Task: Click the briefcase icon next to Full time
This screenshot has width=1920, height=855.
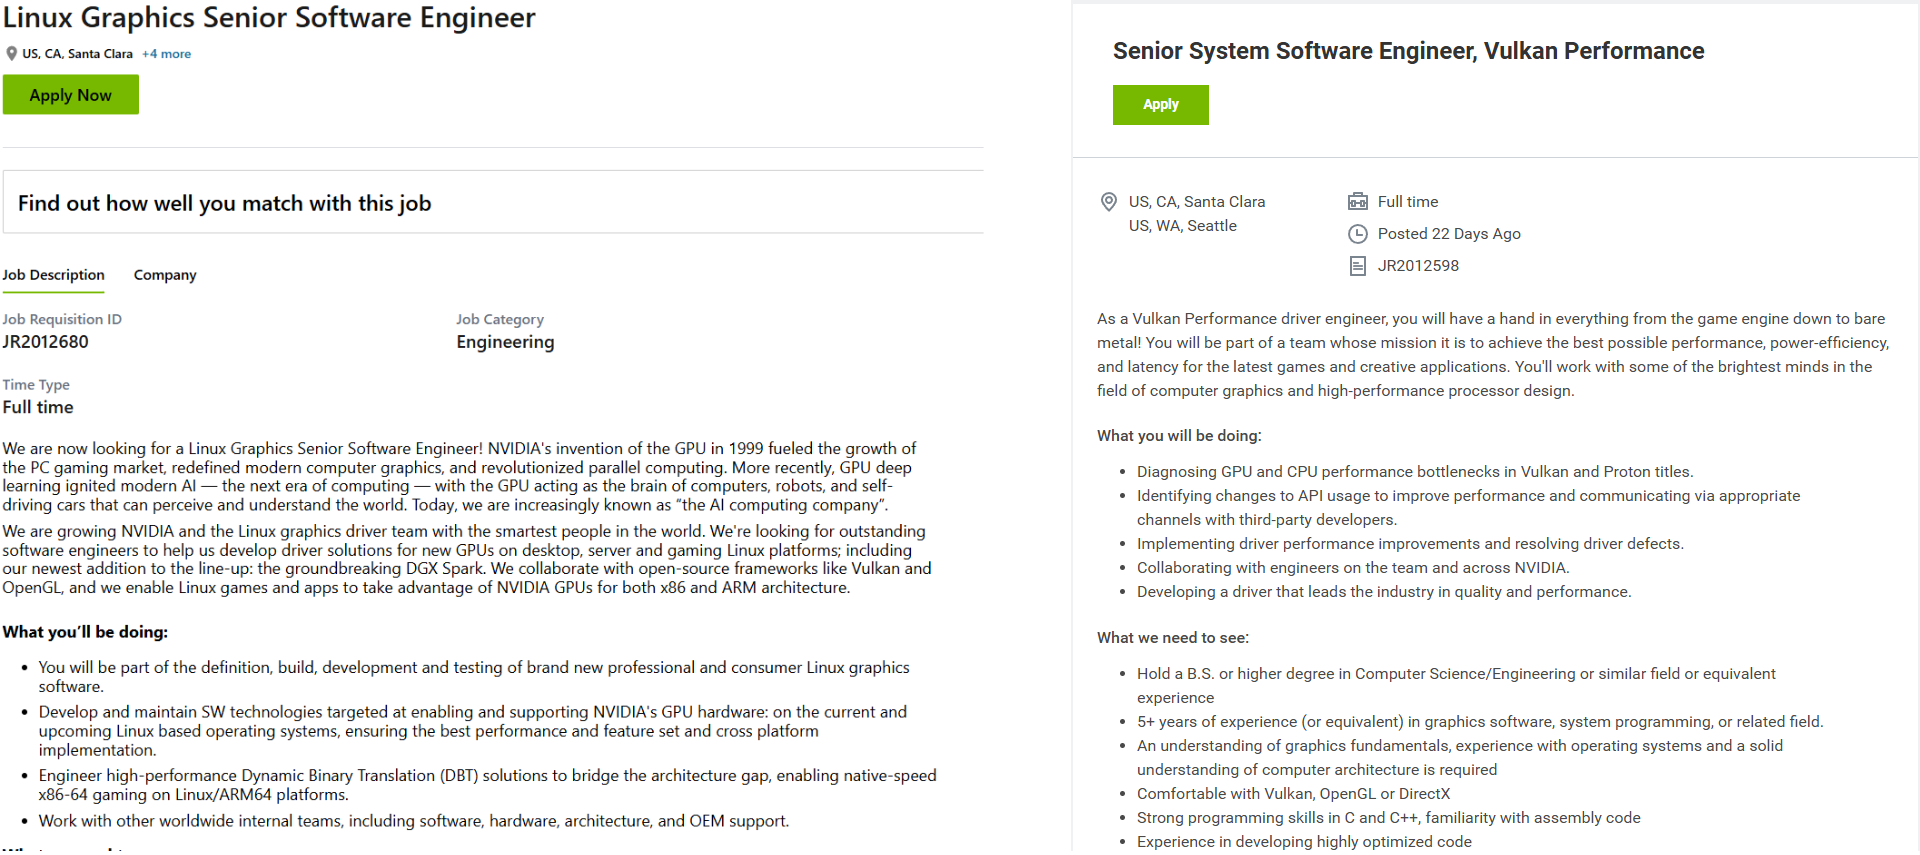Action: click(x=1358, y=201)
